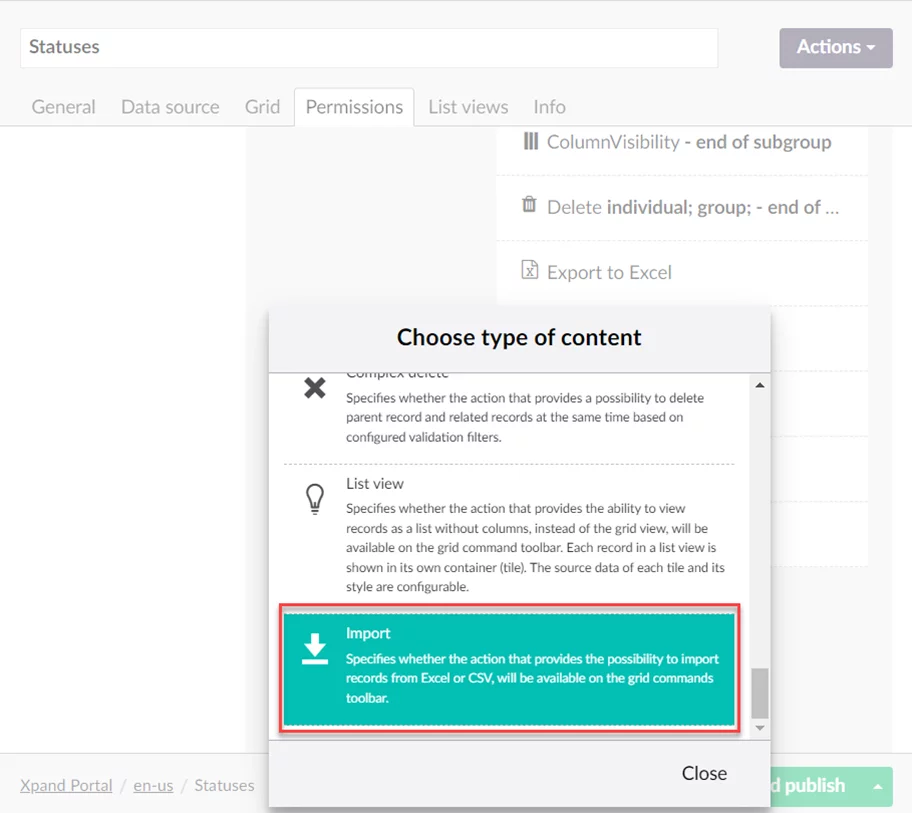Switch to the Grid tab
This screenshot has width=912, height=813.
coord(262,107)
